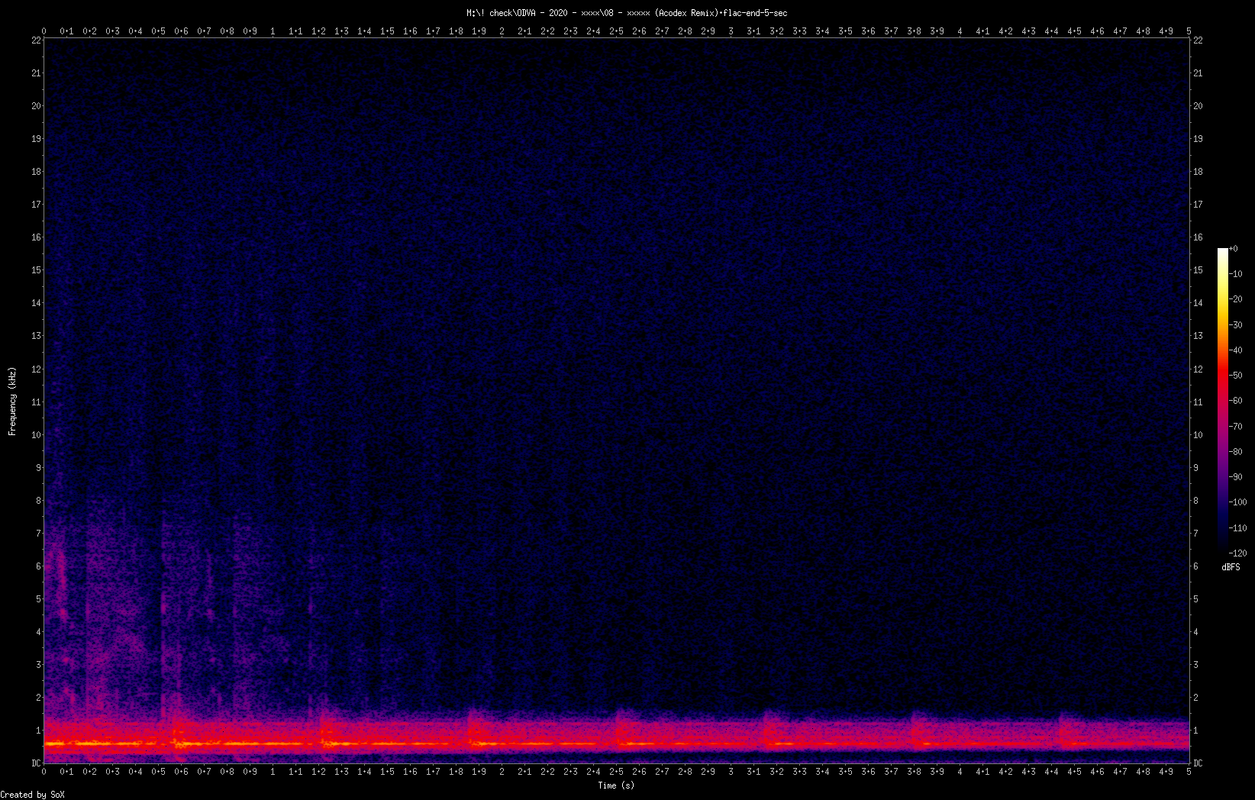Viewport: 1255px width, 800px height.
Task: Select the '-50' value on dBFS legend
Action: [x=1235, y=376]
